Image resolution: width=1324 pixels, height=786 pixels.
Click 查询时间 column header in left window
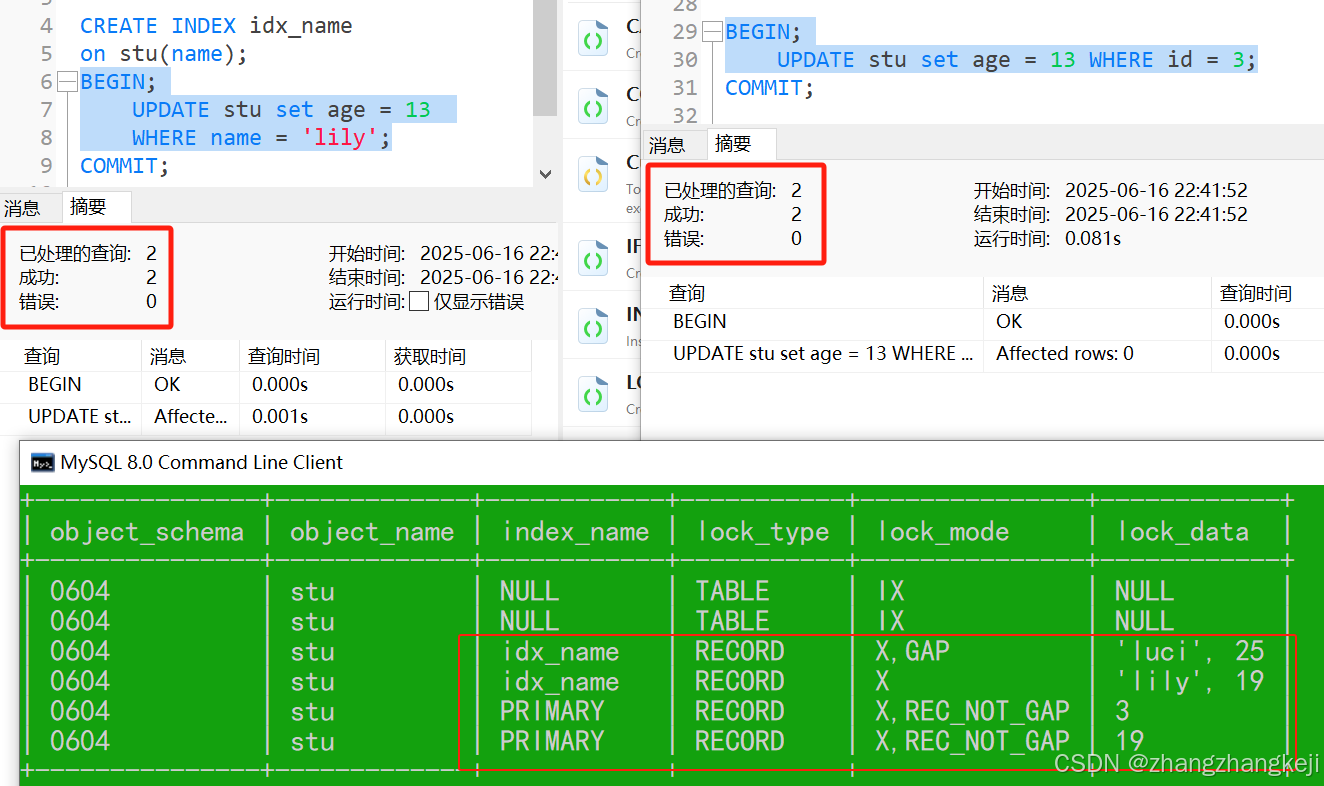pos(284,356)
